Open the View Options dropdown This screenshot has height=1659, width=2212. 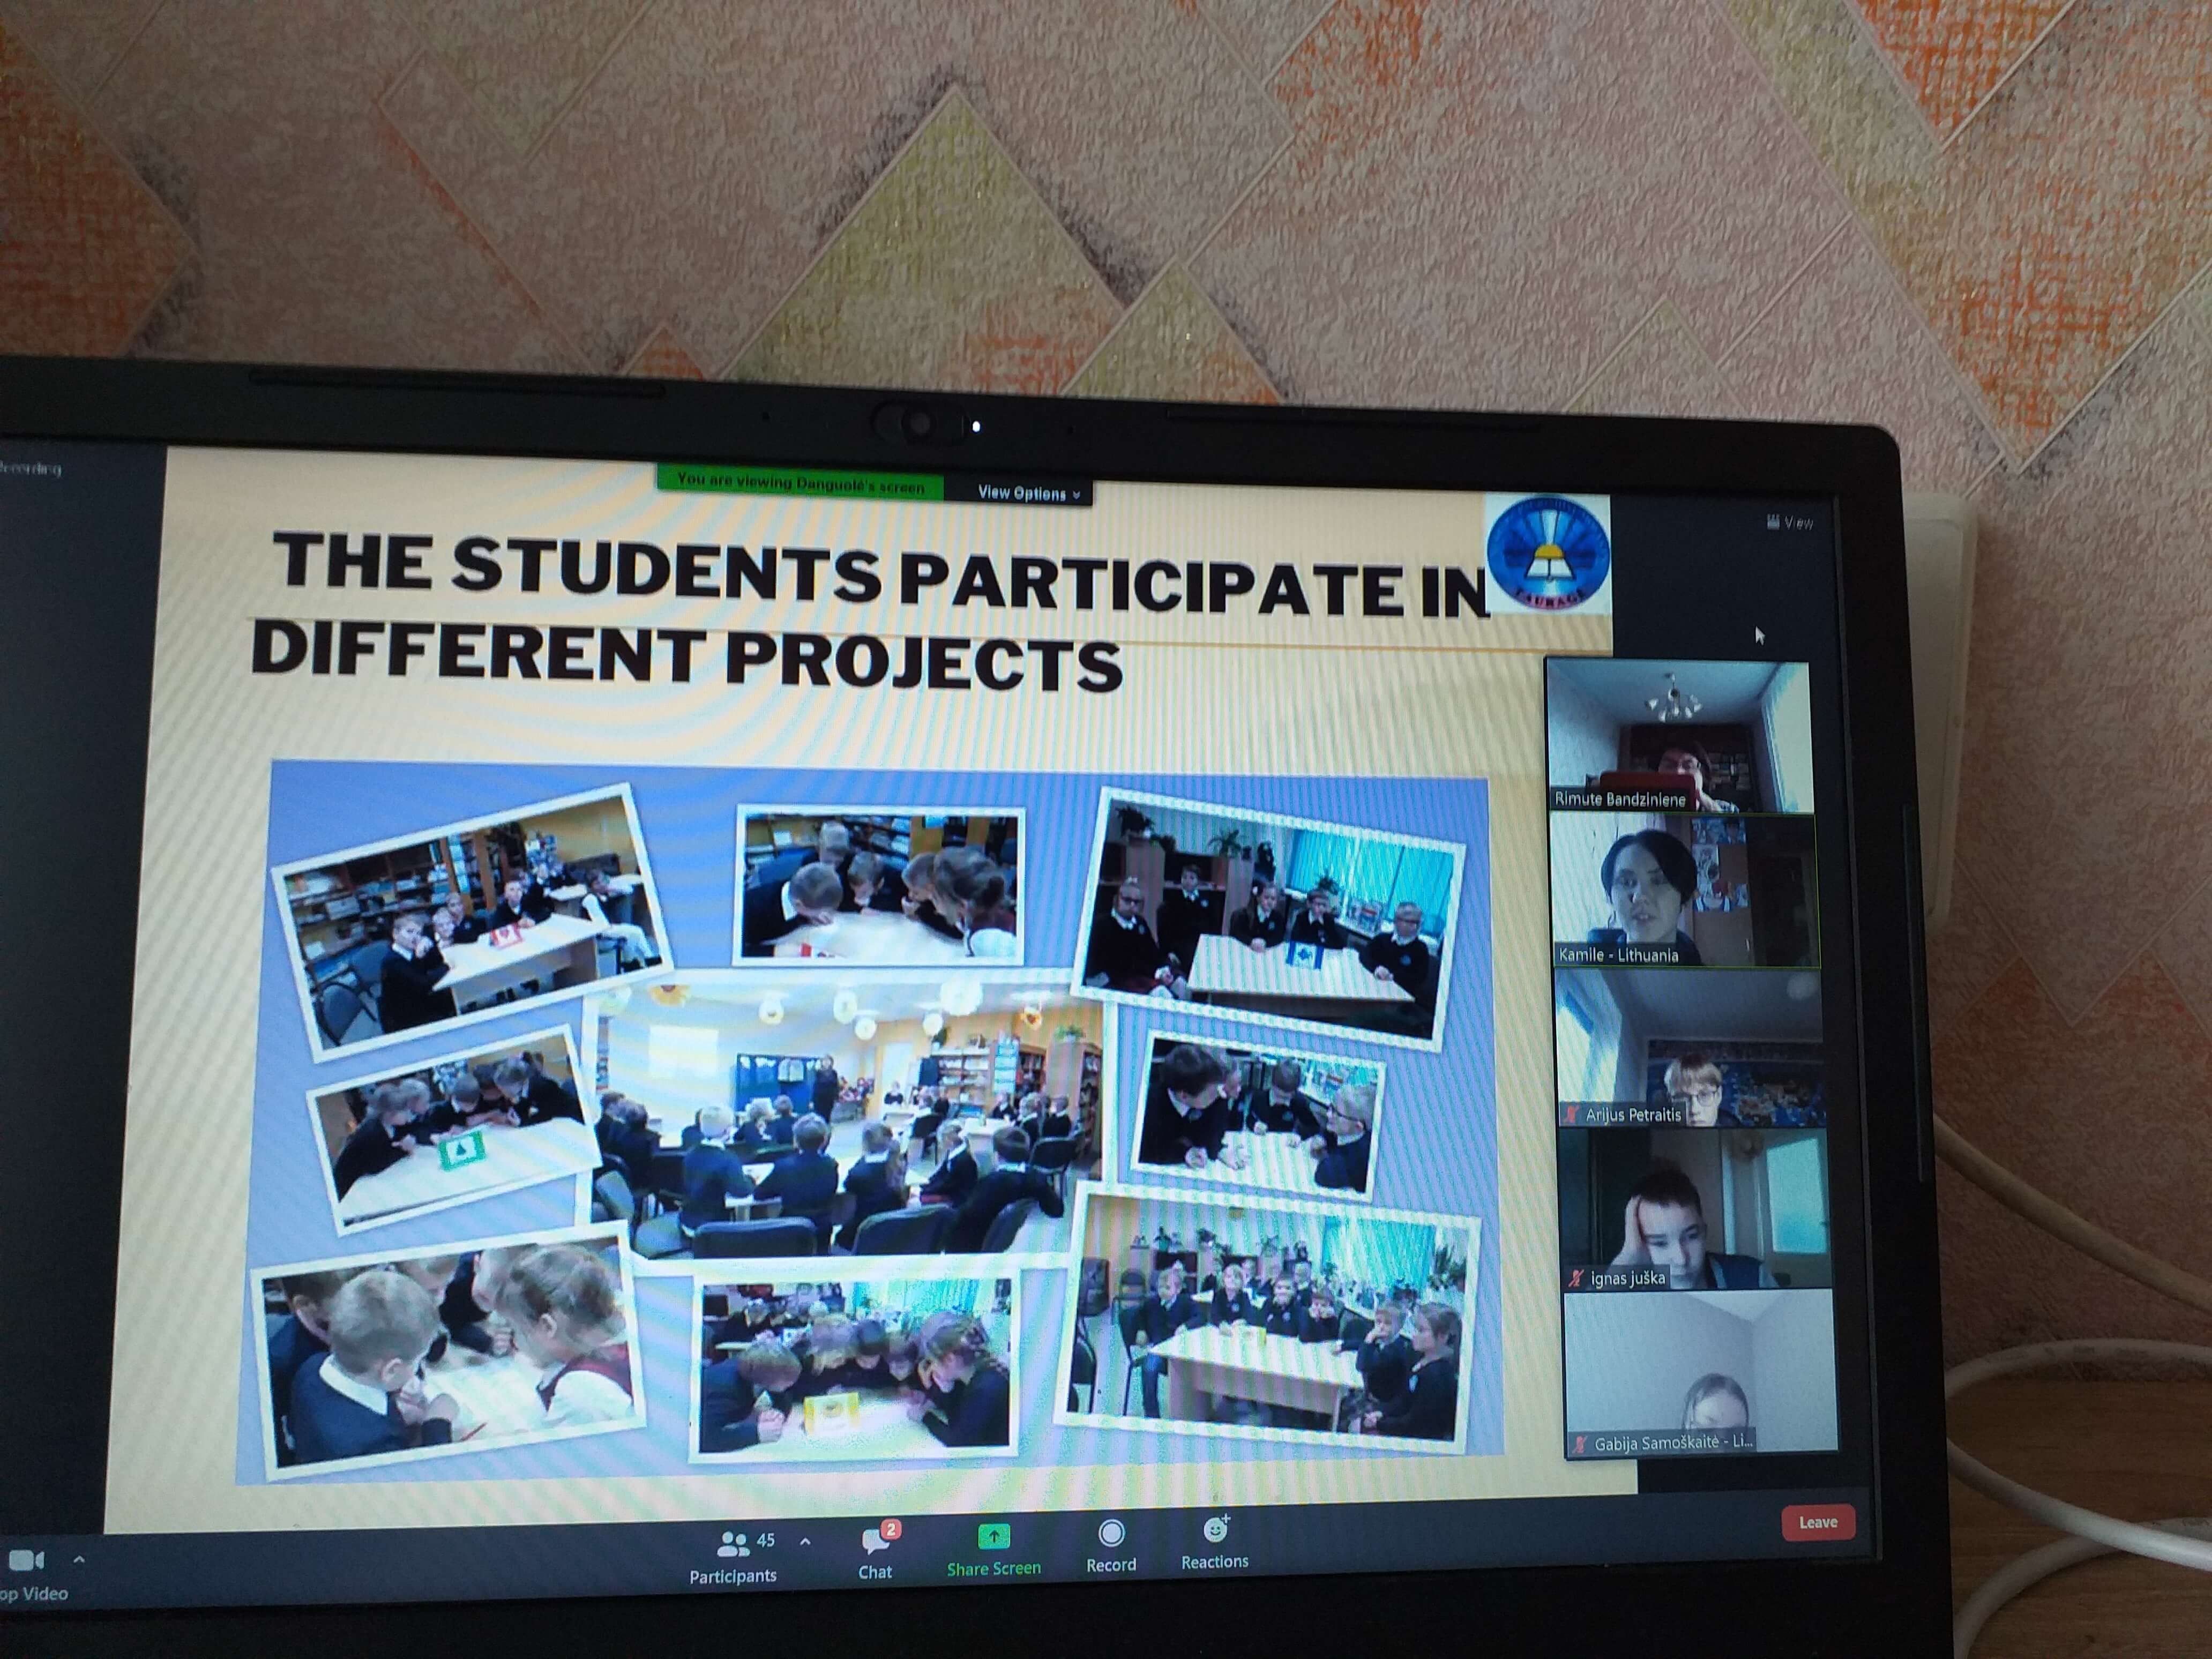tap(1028, 493)
